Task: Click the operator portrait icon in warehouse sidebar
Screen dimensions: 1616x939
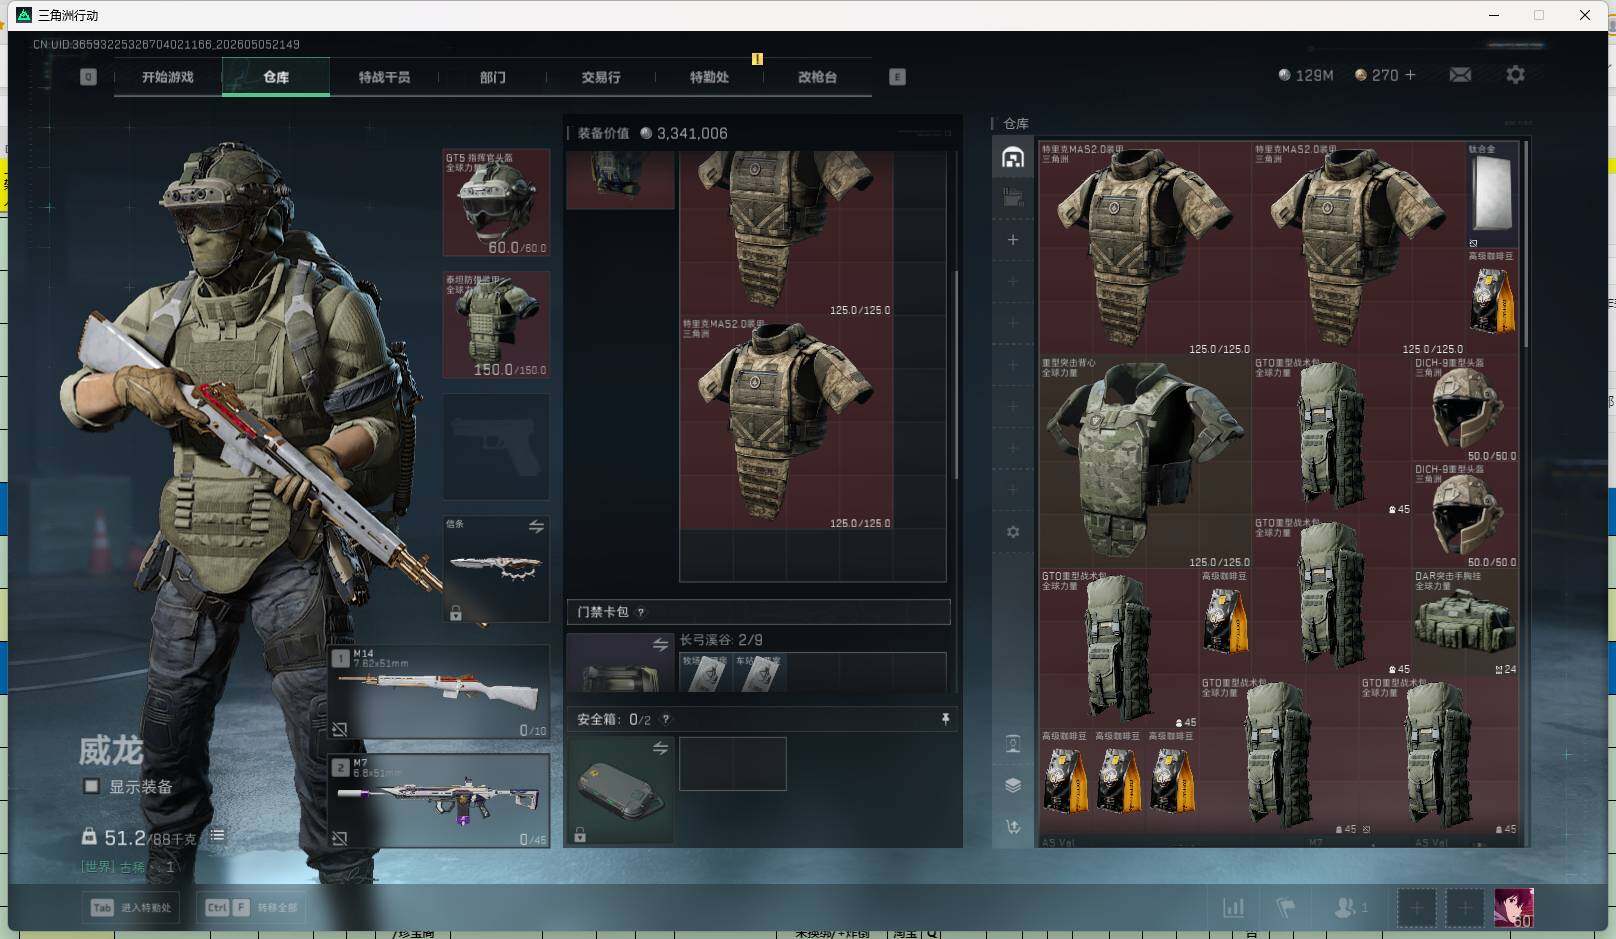Action: (1013, 744)
